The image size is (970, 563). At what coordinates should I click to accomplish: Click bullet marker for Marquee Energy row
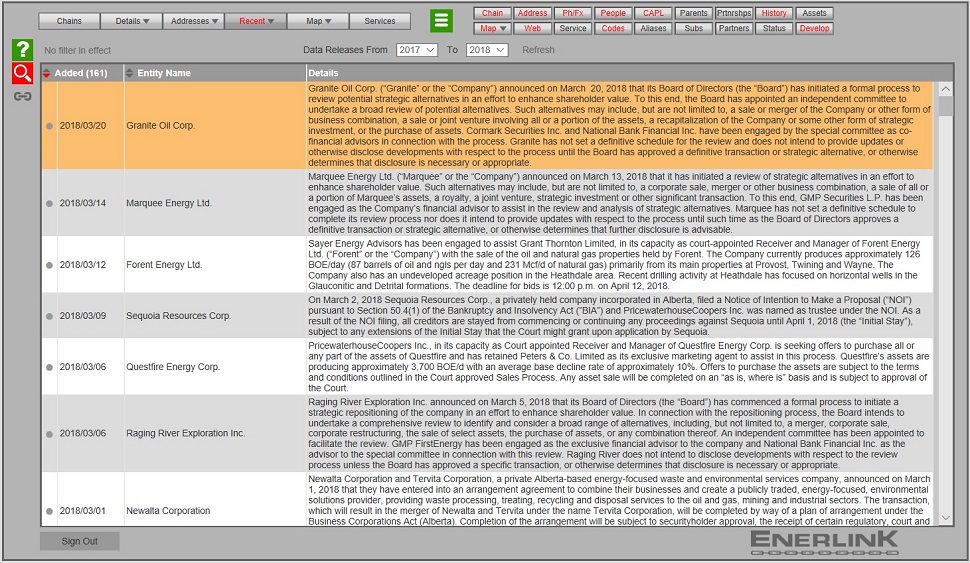tap(49, 204)
